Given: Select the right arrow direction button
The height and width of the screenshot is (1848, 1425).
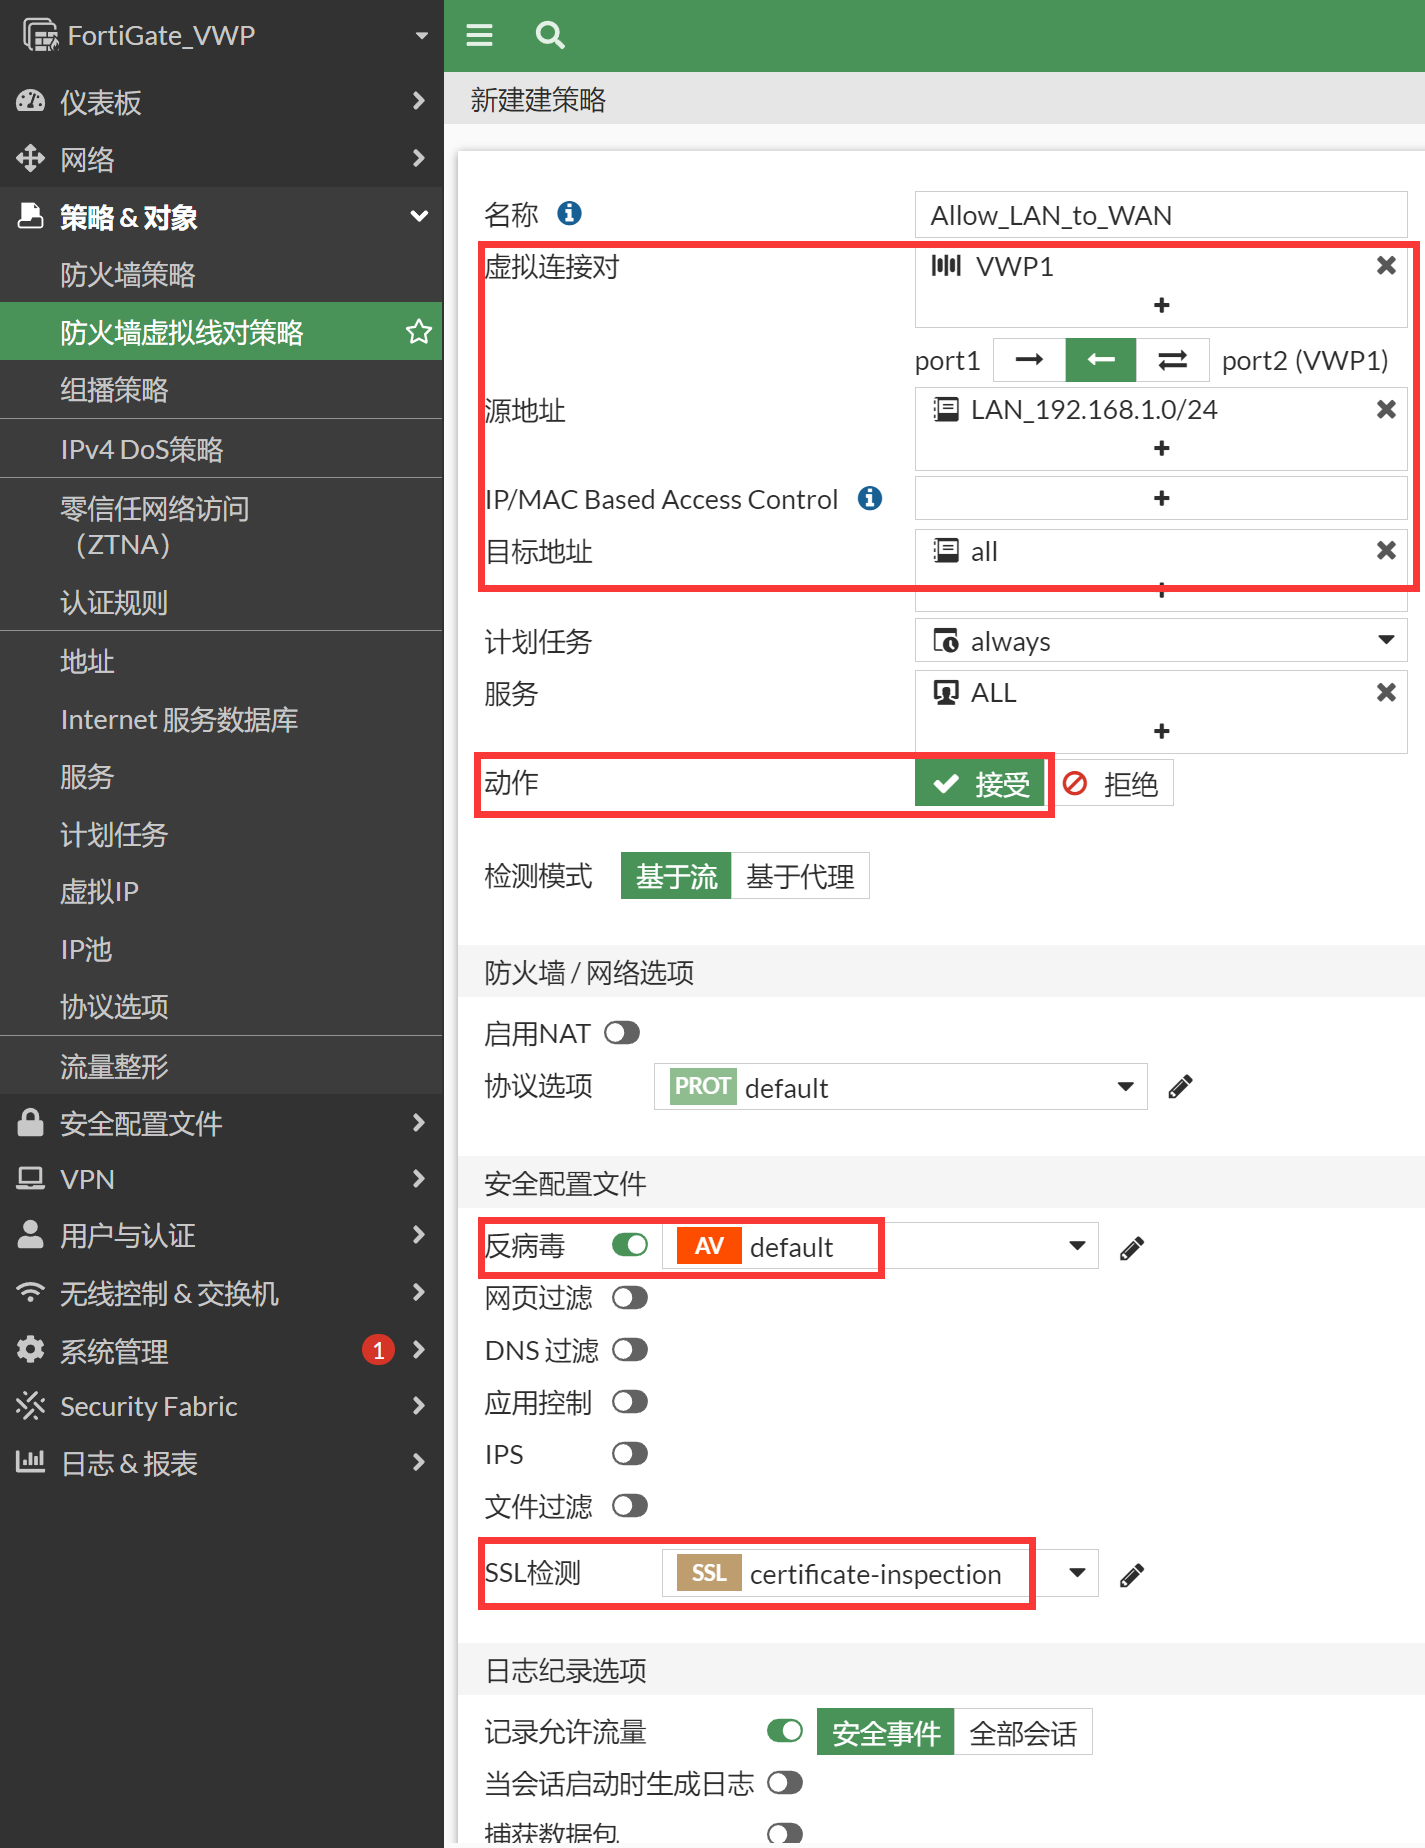Looking at the screenshot, I should coord(1029,360).
